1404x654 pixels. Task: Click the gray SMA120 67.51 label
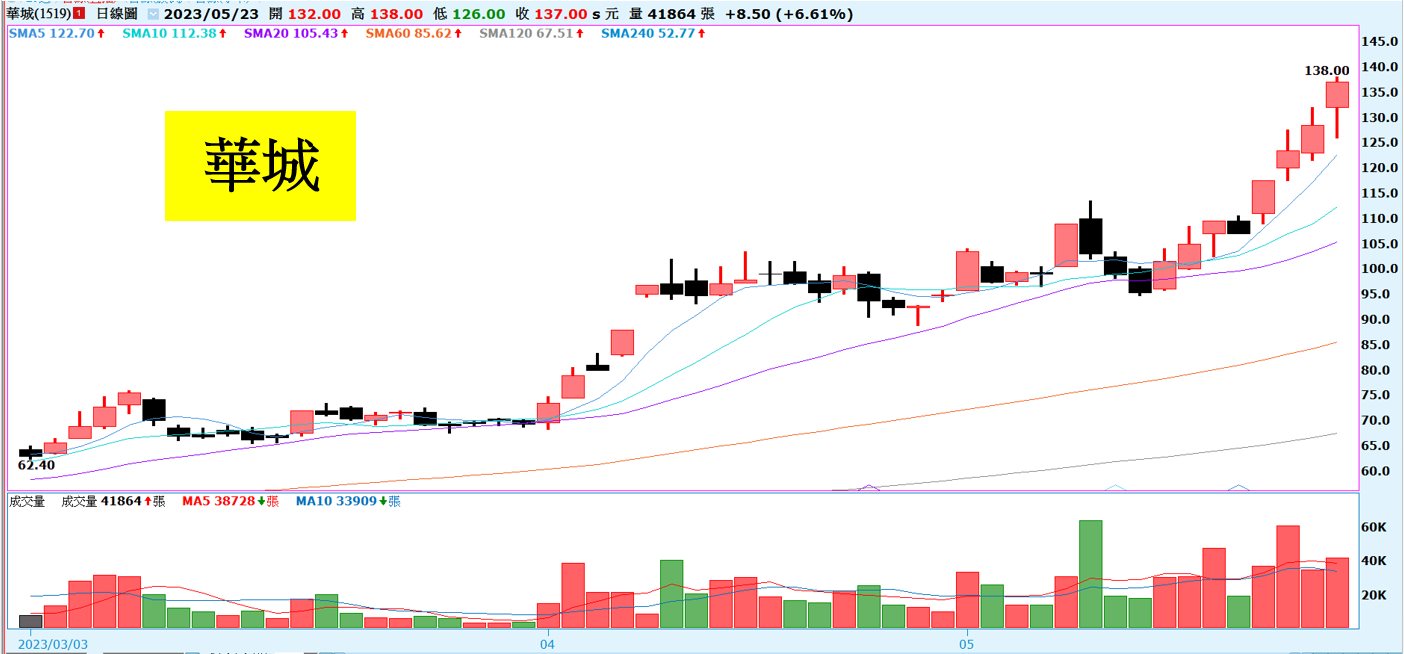534,33
